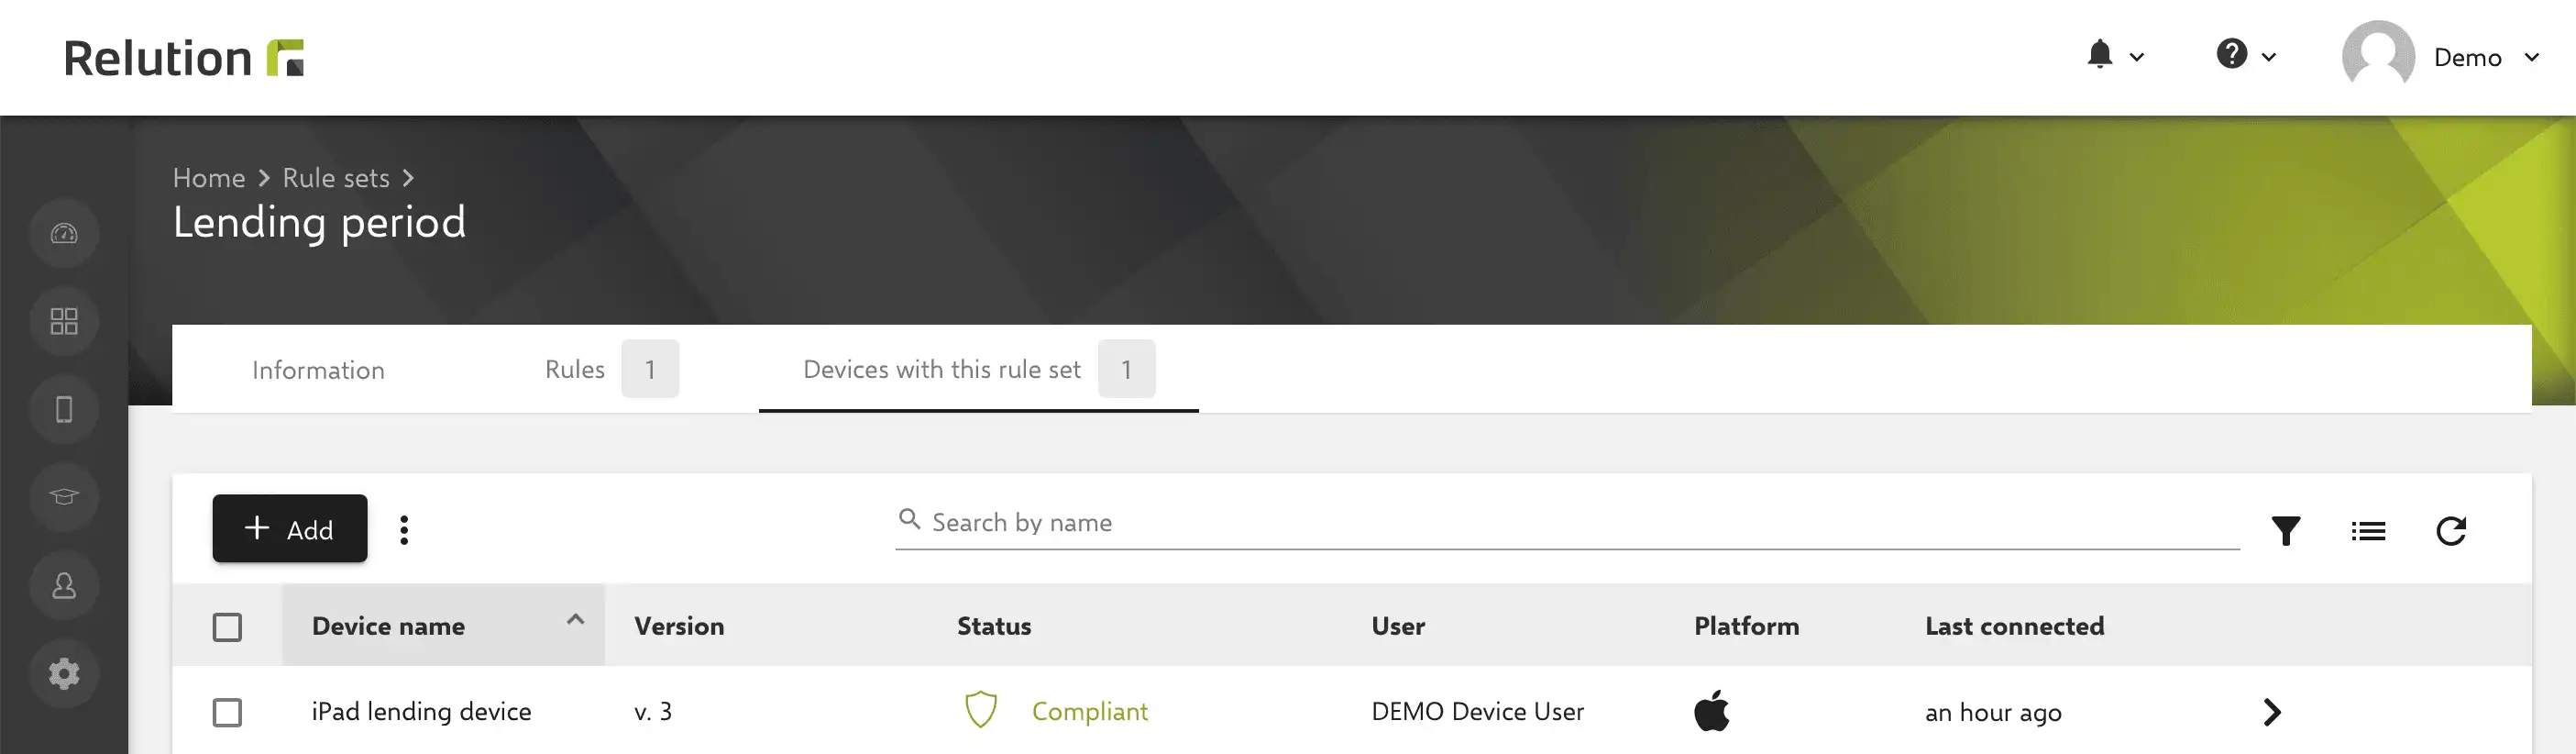The height and width of the screenshot is (754, 2576).
Task: Open the users sidebar icon
Action: (64, 585)
